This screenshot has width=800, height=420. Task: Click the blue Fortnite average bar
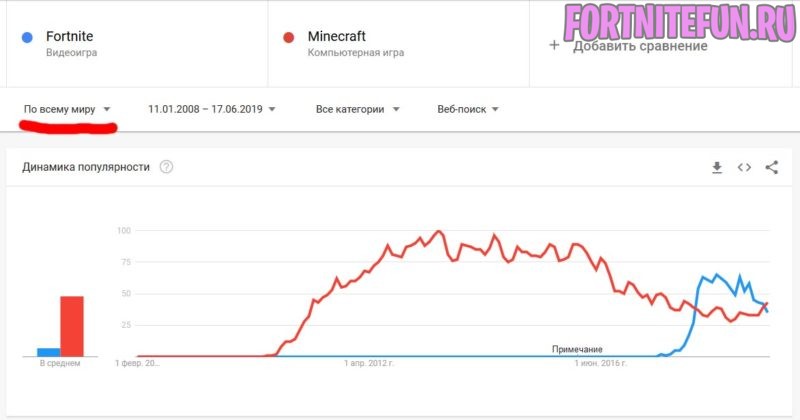[x=48, y=351]
